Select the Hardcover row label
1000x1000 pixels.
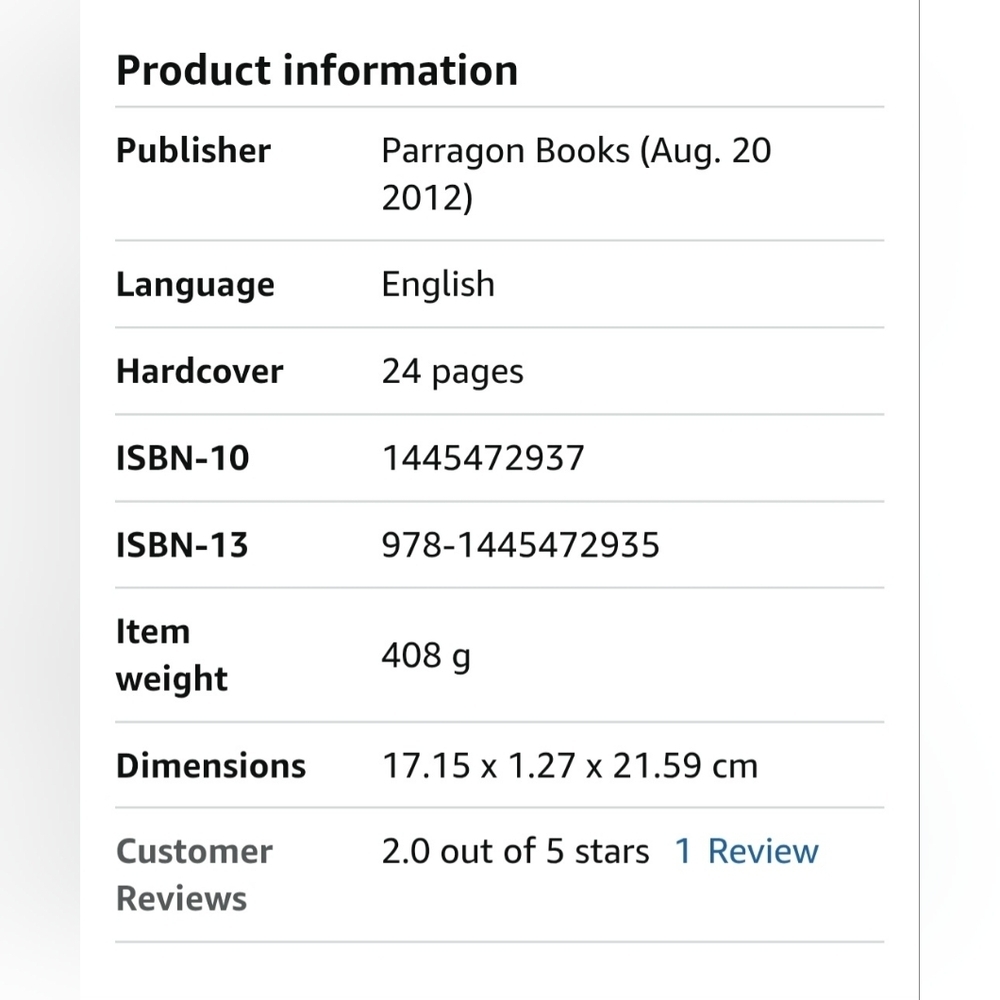[200, 371]
